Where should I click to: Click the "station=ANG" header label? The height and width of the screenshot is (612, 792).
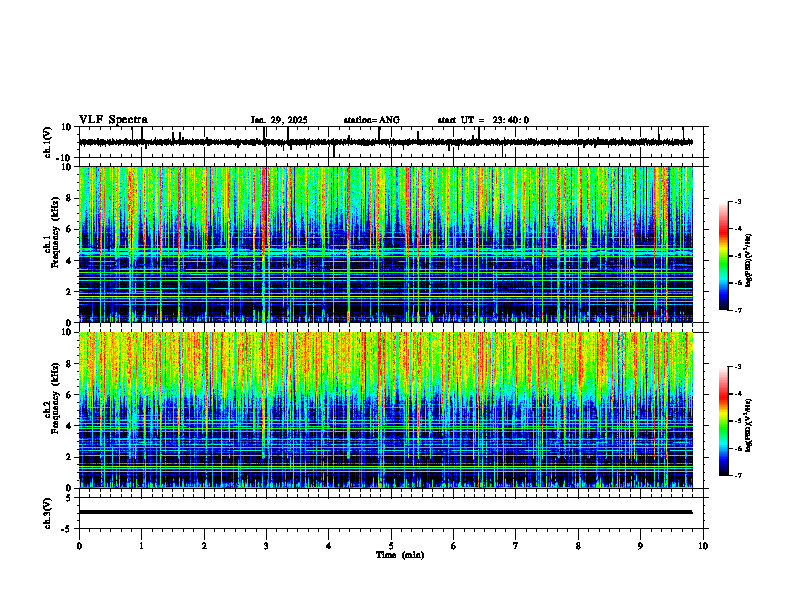(372, 120)
